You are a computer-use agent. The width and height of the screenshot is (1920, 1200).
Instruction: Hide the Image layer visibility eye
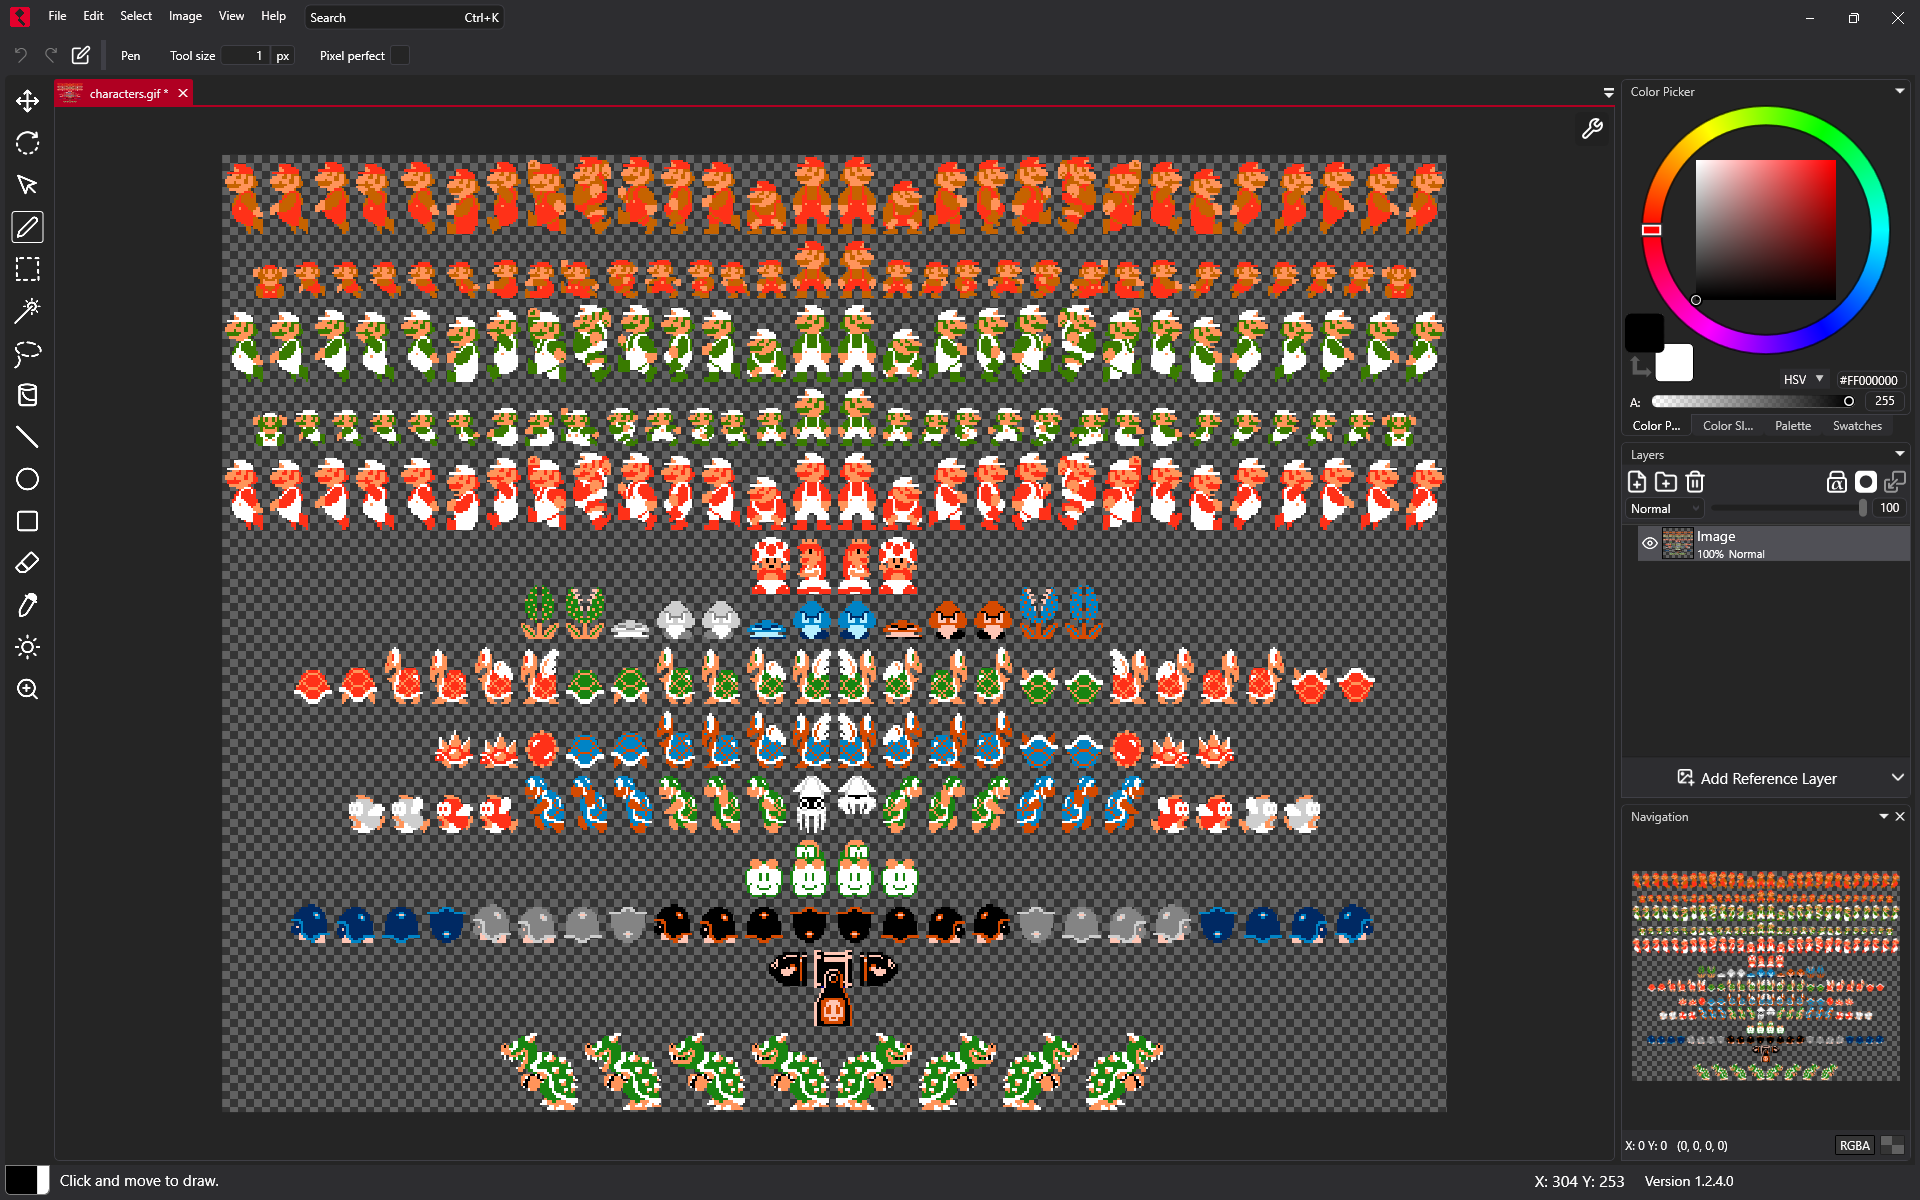click(1650, 543)
